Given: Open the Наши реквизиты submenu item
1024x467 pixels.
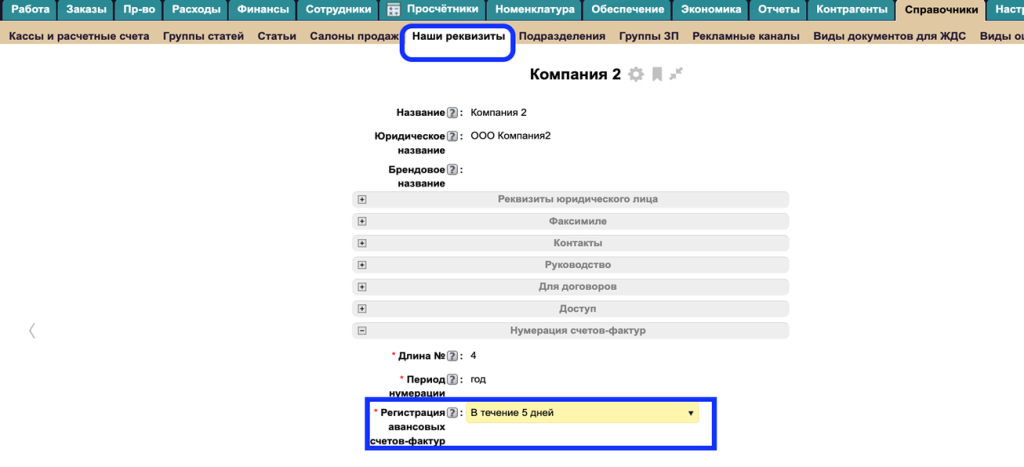Looking at the screenshot, I should pyautogui.click(x=458, y=36).
